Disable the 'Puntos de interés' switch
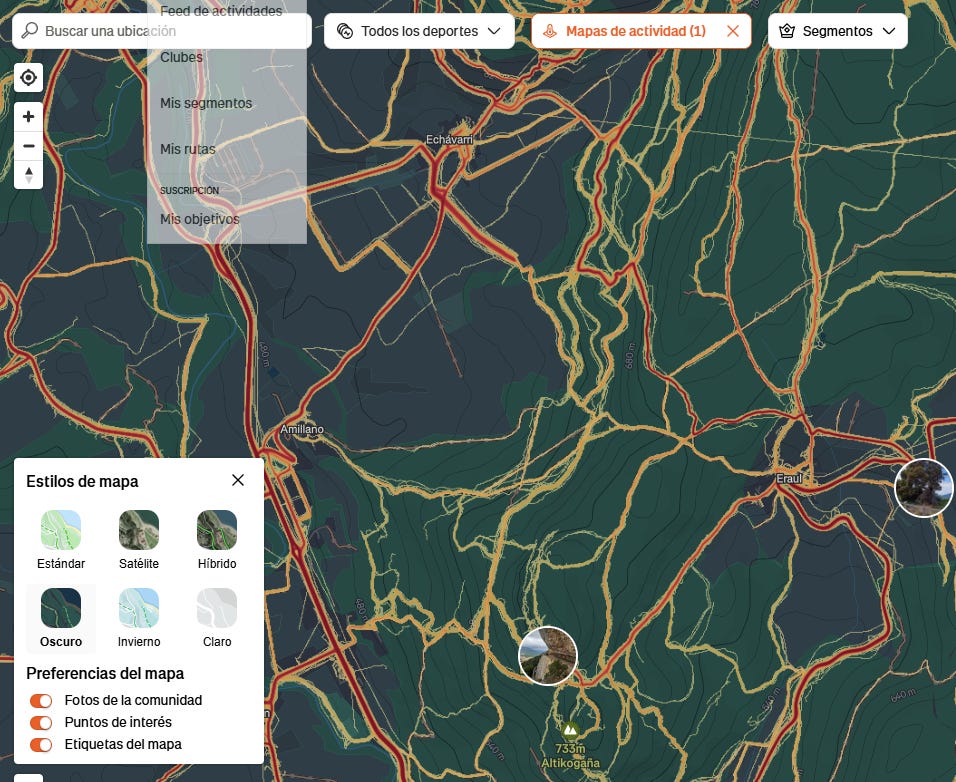The height and width of the screenshot is (782, 956). [x=41, y=723]
